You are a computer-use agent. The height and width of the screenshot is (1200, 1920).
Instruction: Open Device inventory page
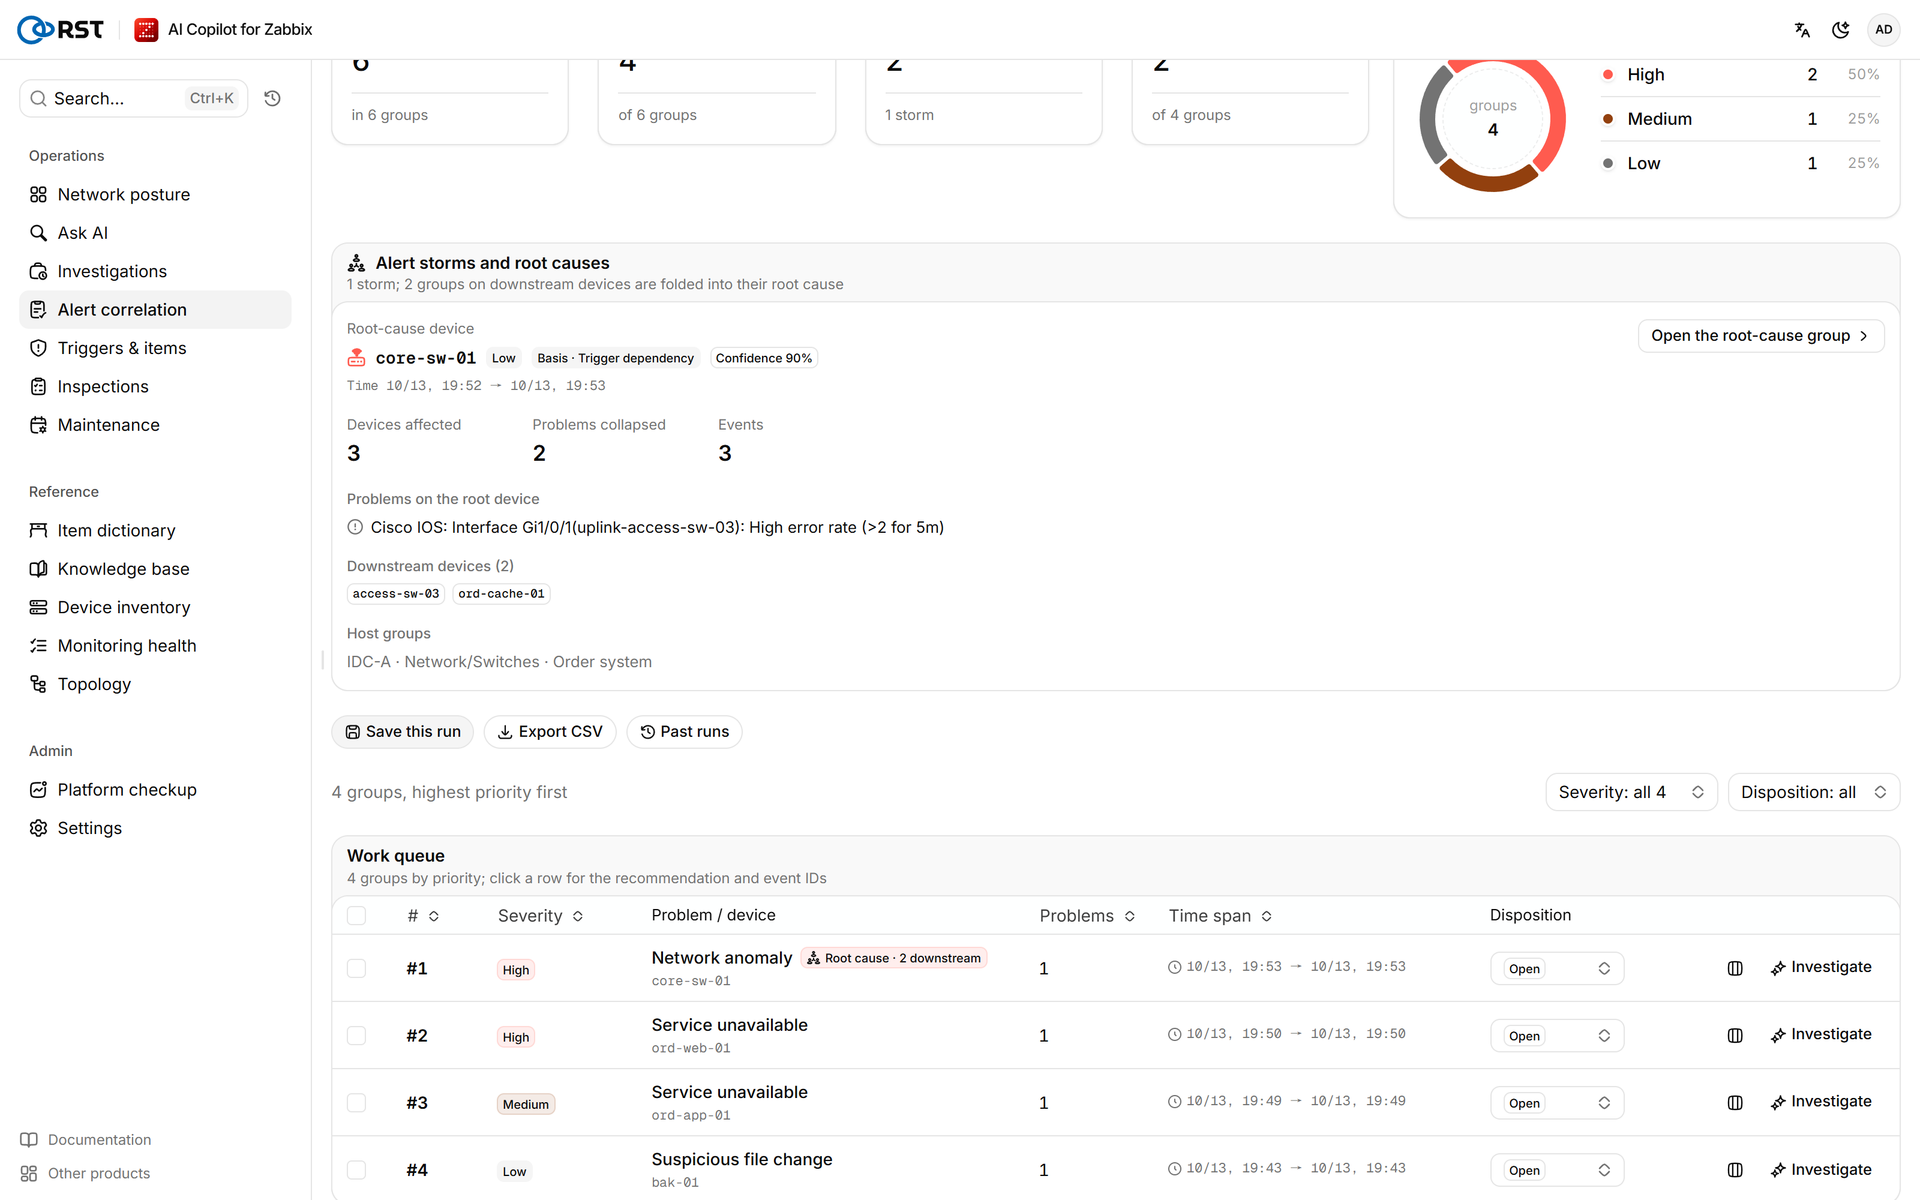point(155,607)
